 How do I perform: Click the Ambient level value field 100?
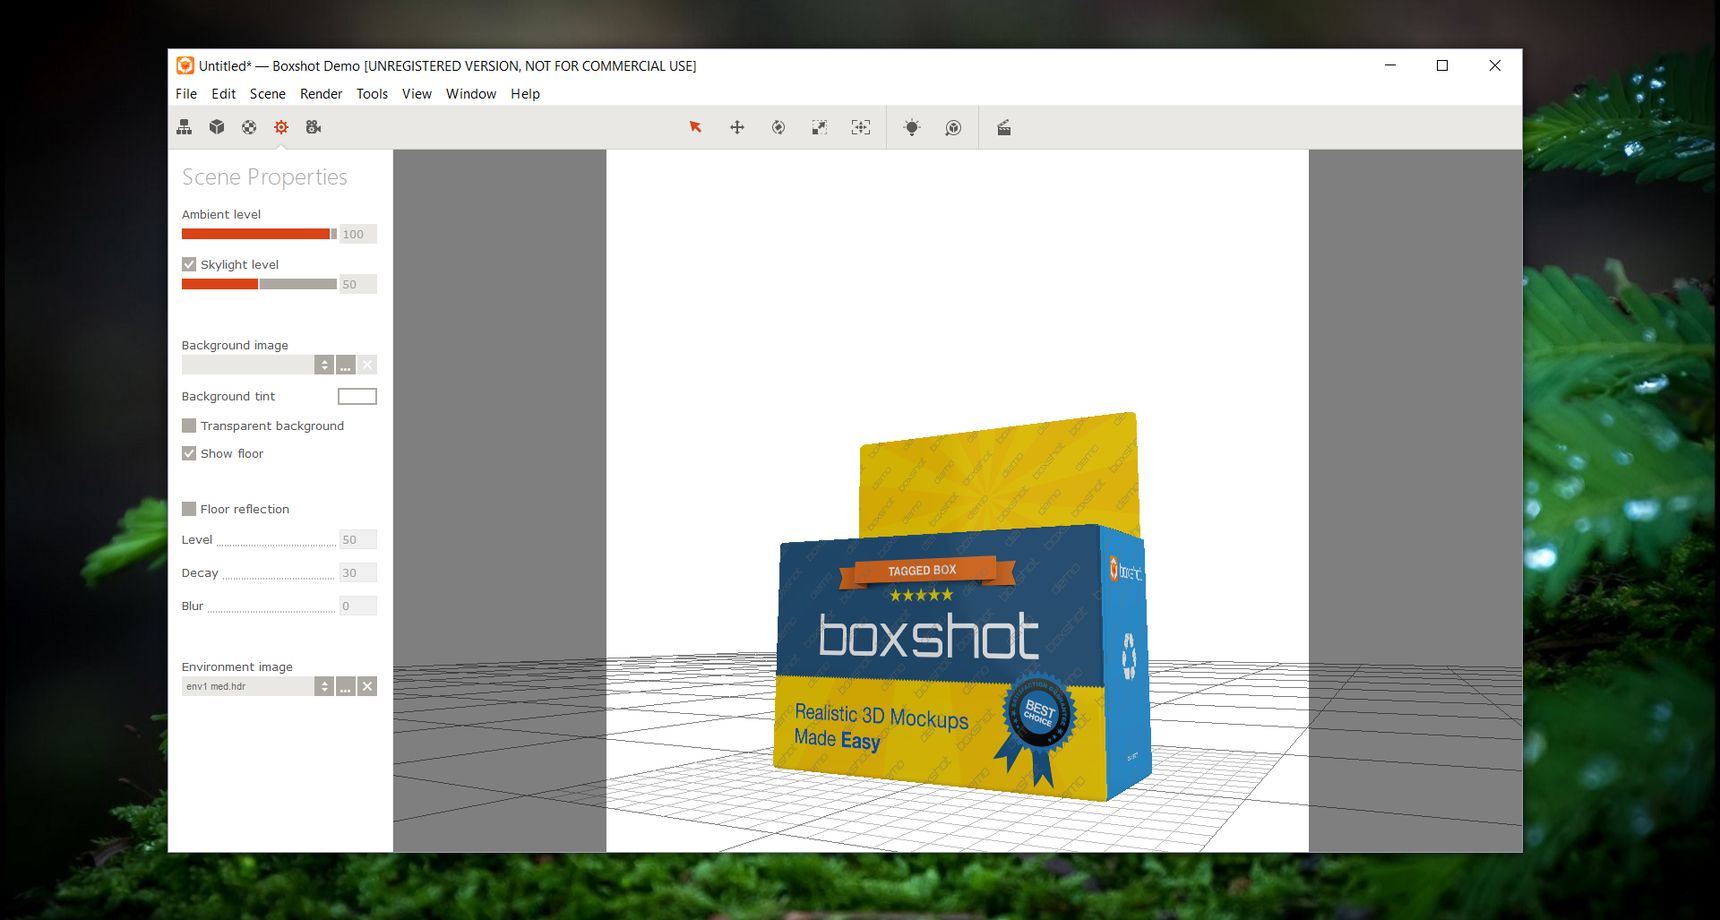coord(358,234)
